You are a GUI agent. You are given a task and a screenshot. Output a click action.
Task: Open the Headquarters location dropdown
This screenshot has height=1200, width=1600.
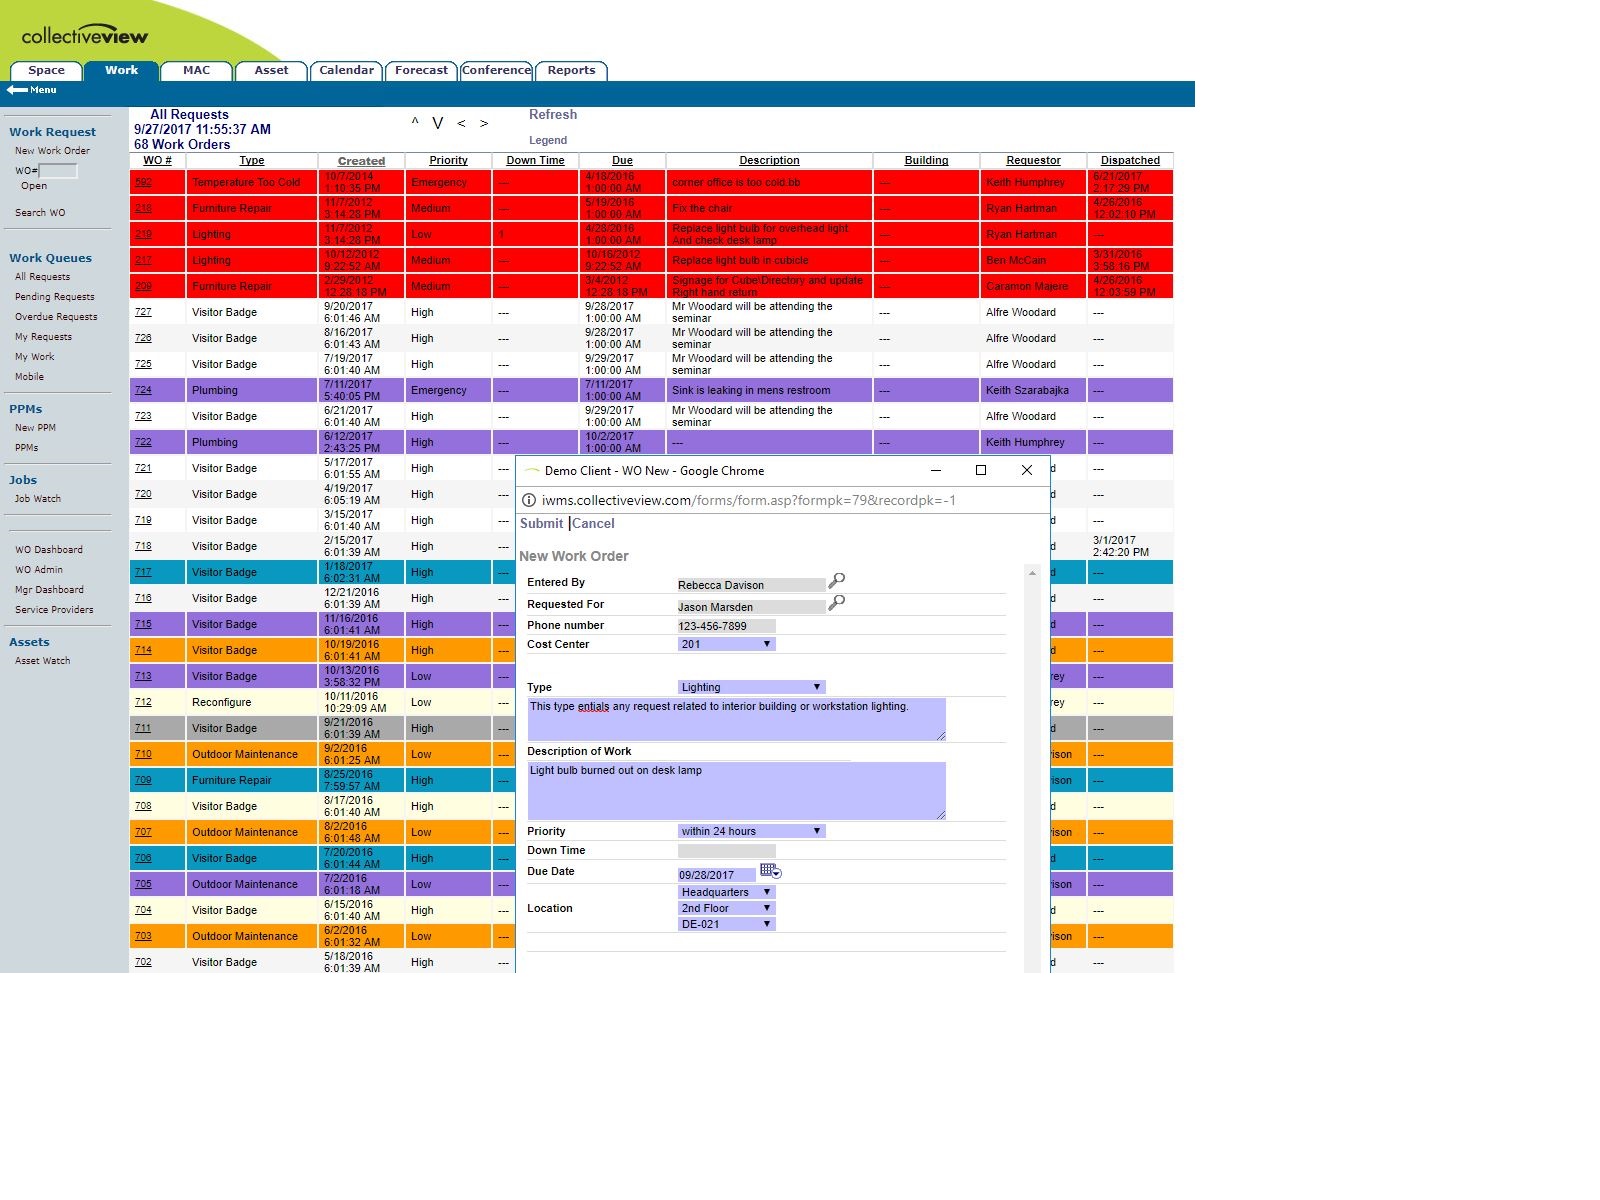(x=726, y=892)
